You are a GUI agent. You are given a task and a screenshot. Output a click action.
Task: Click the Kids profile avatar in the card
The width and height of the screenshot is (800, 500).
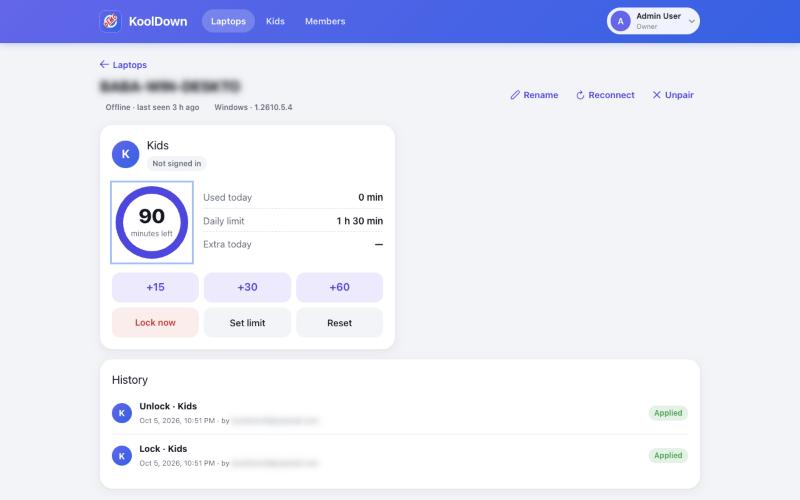click(x=126, y=154)
